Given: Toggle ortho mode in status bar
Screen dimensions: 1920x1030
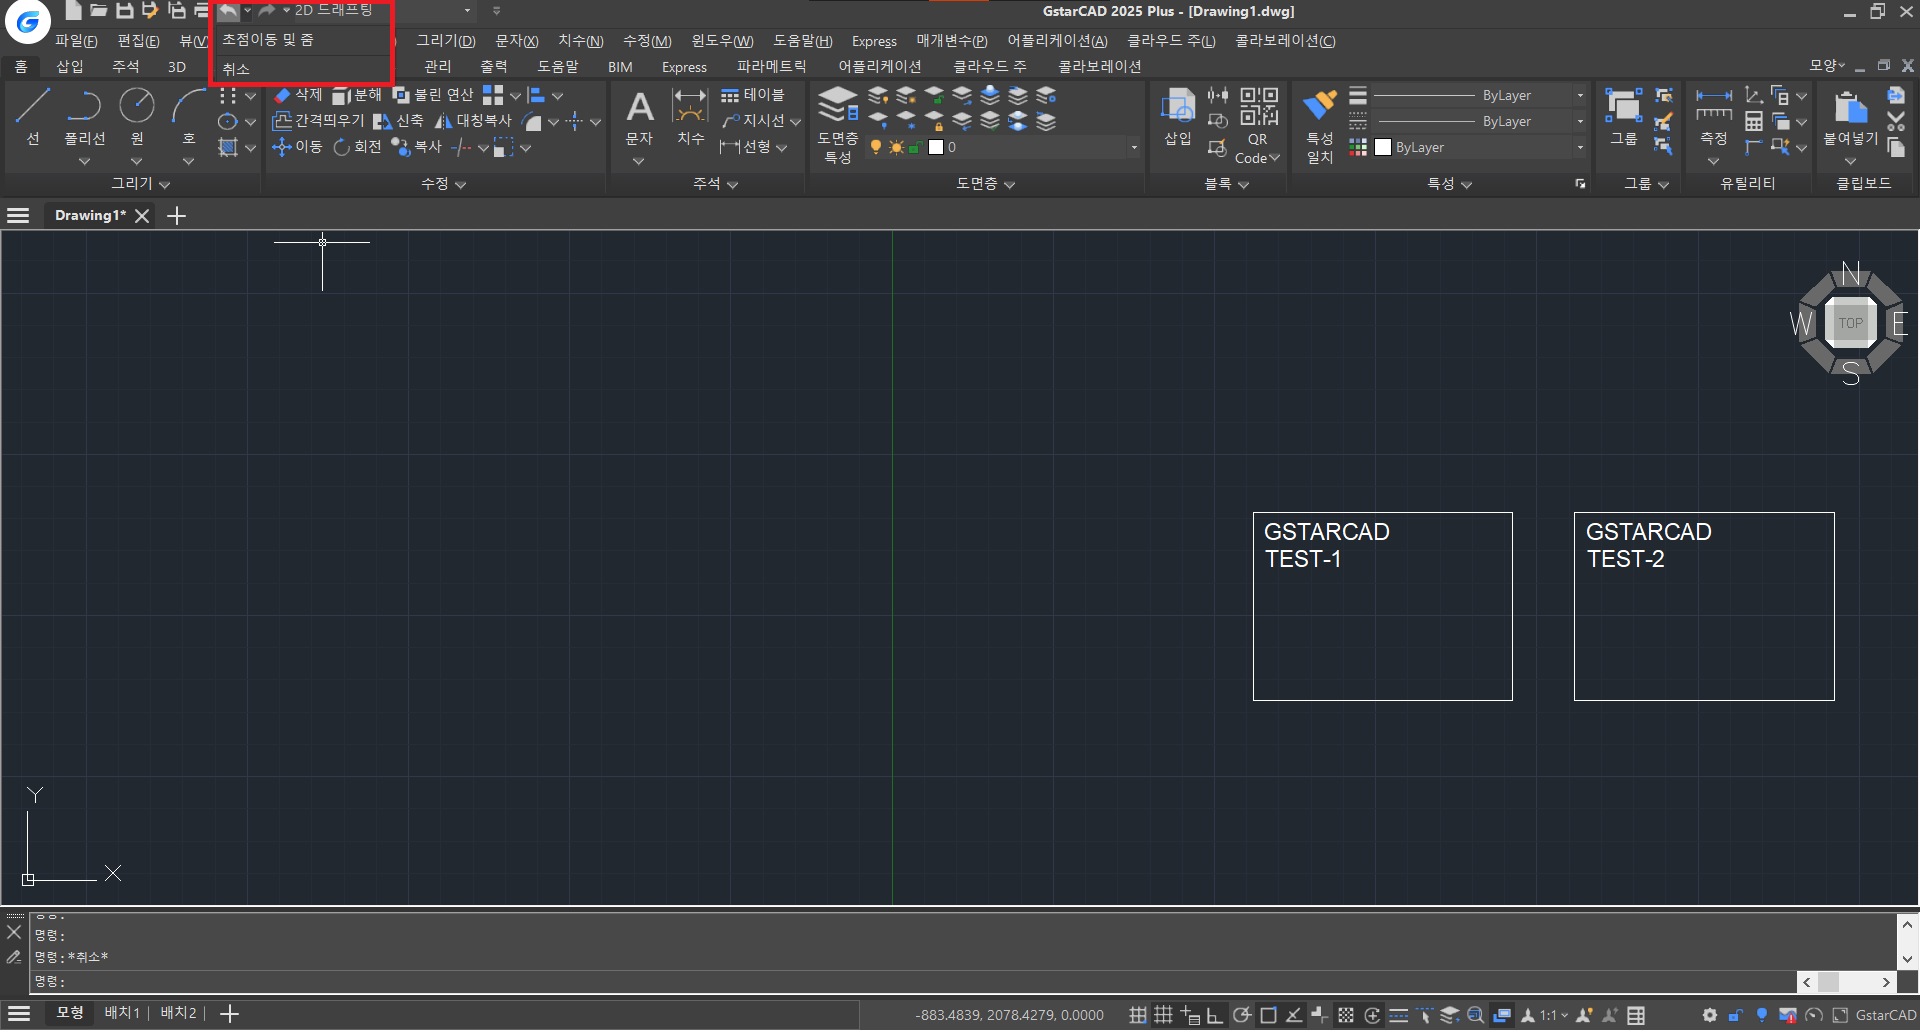Looking at the screenshot, I should pos(1215,1015).
